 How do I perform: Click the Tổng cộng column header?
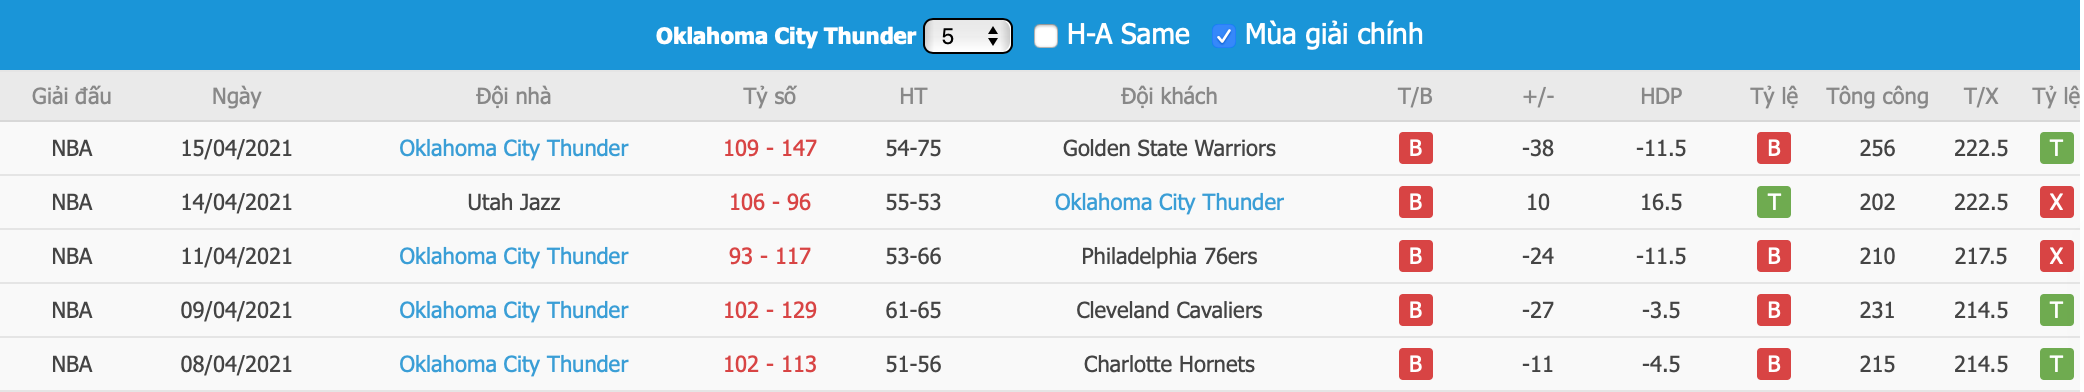(x=1877, y=96)
